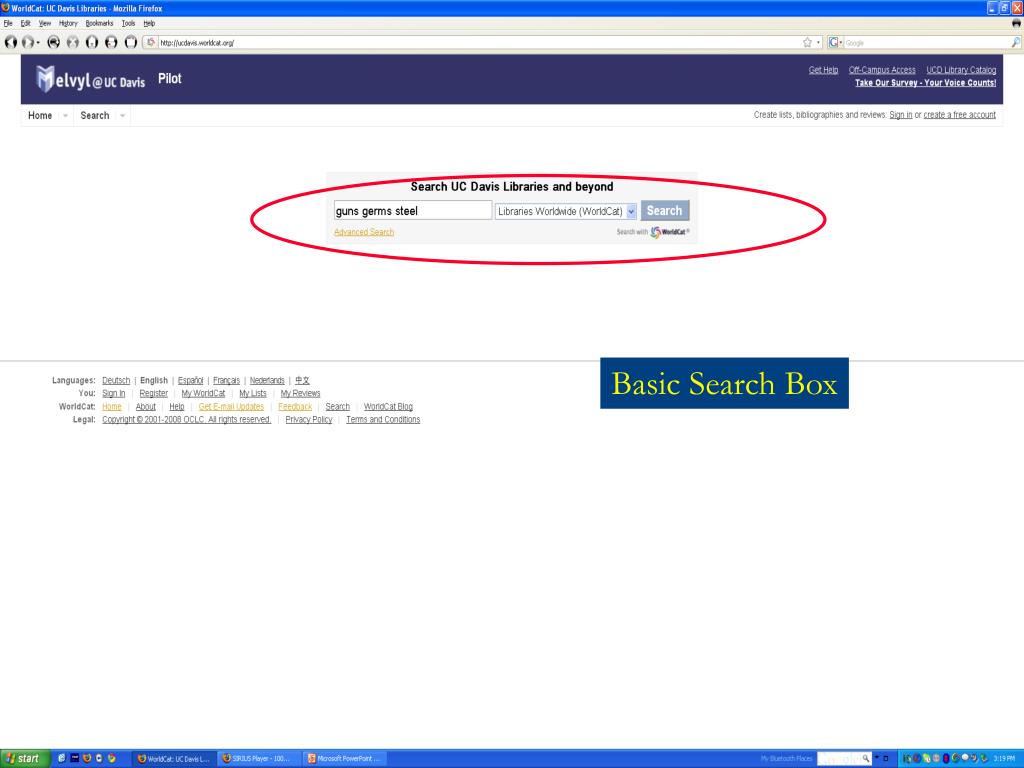Expand the Search menu arrow
The image size is (1024, 768).
(x=122, y=116)
